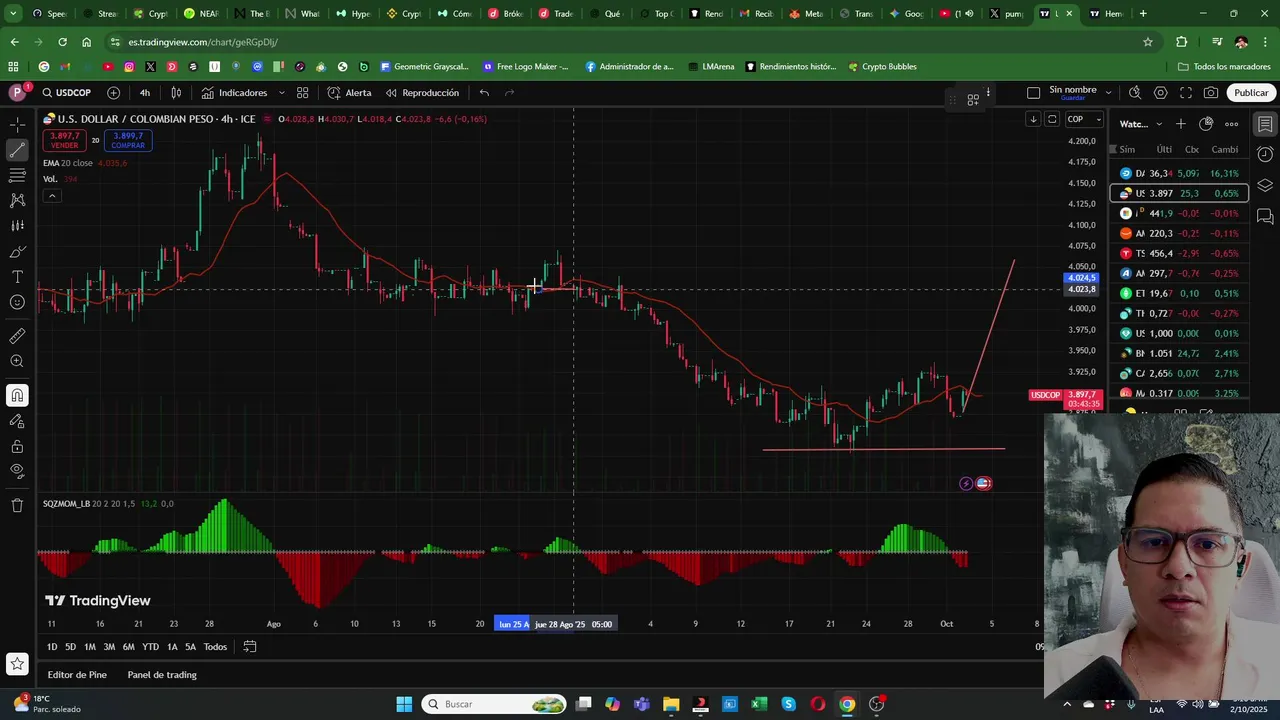This screenshot has height=720, width=1280.
Task: Select the 3.897 USDCOP watchlist row
Action: tap(1180, 193)
